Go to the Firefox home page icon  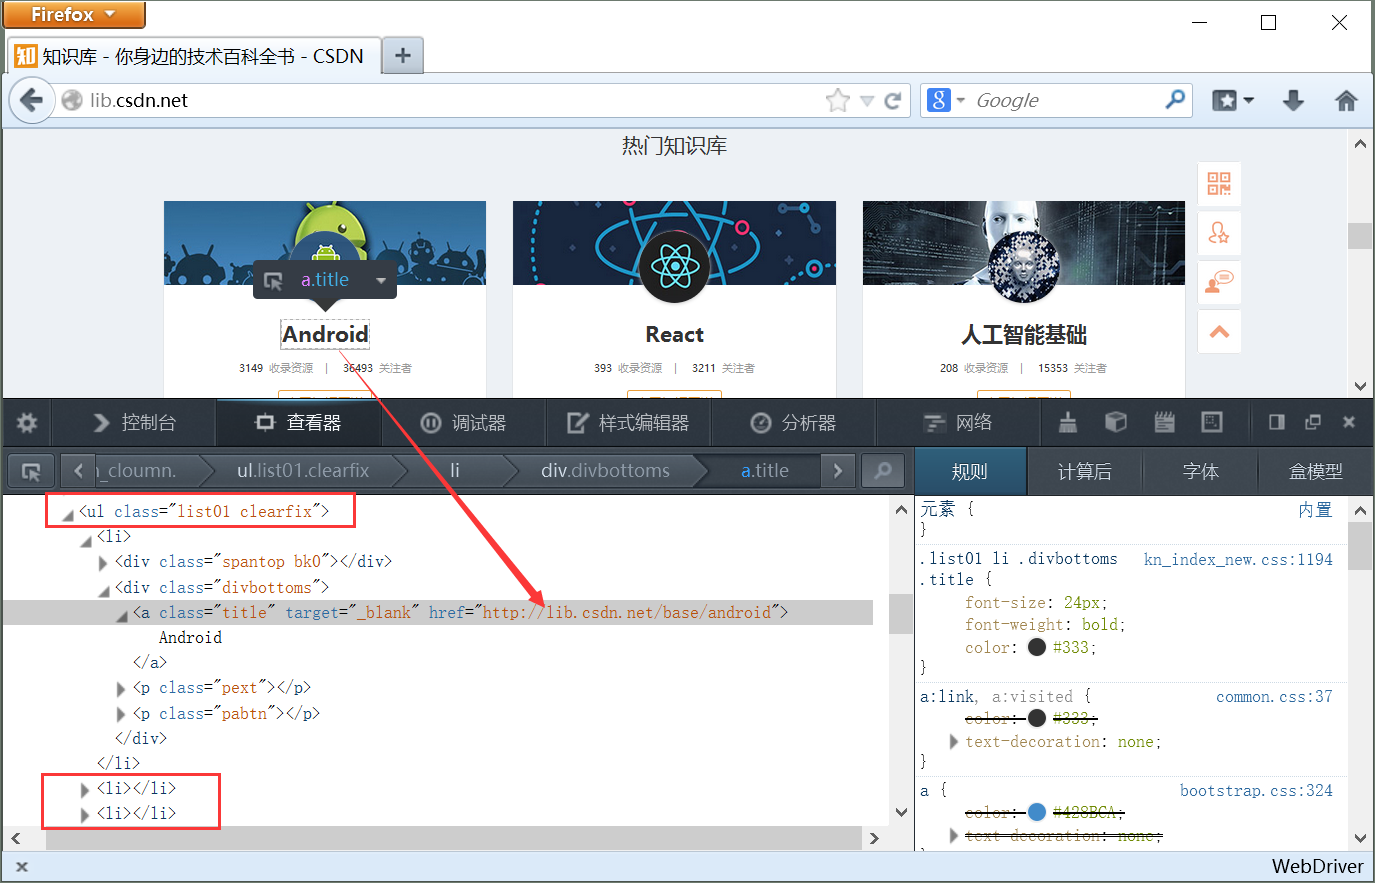pyautogui.click(x=1346, y=100)
